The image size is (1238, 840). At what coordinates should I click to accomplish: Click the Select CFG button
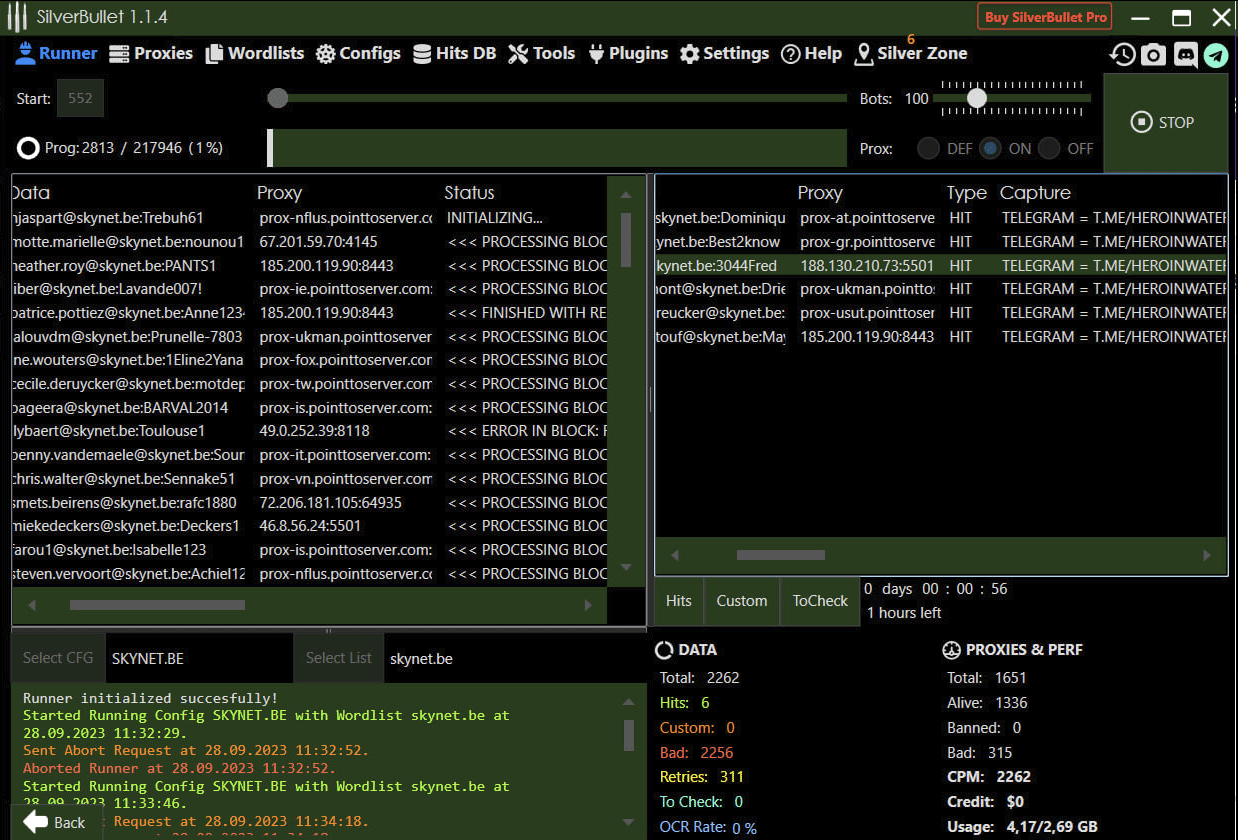point(58,658)
